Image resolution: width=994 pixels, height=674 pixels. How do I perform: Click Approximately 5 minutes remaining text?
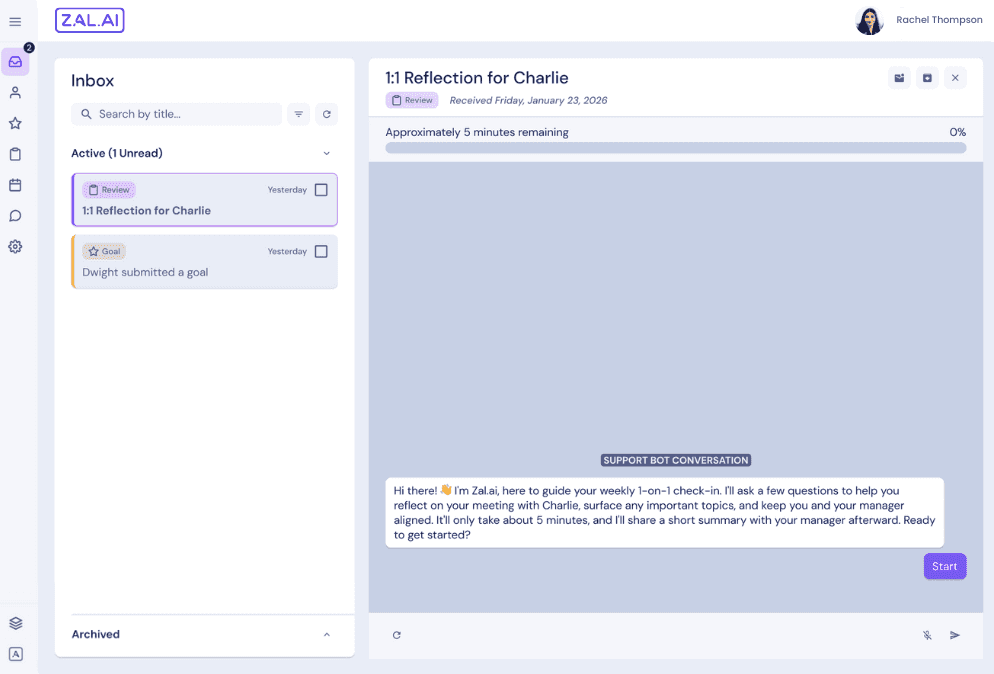tap(477, 133)
